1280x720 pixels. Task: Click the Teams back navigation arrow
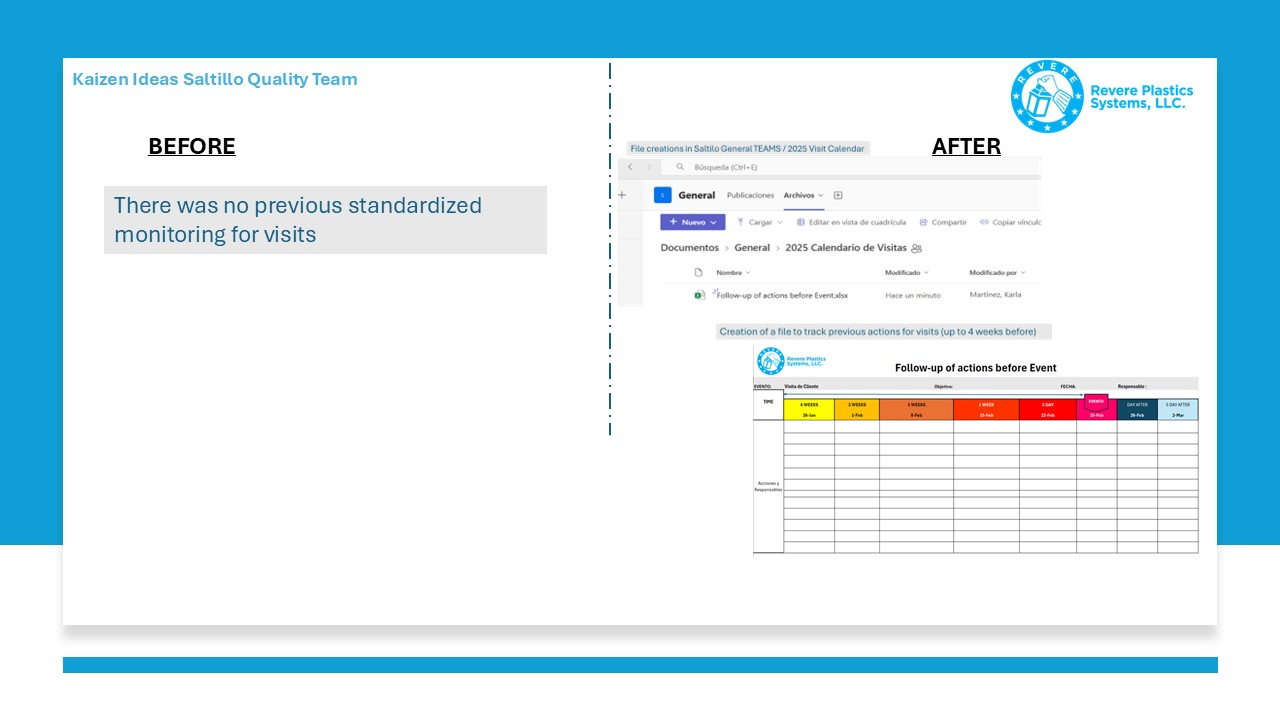630,167
